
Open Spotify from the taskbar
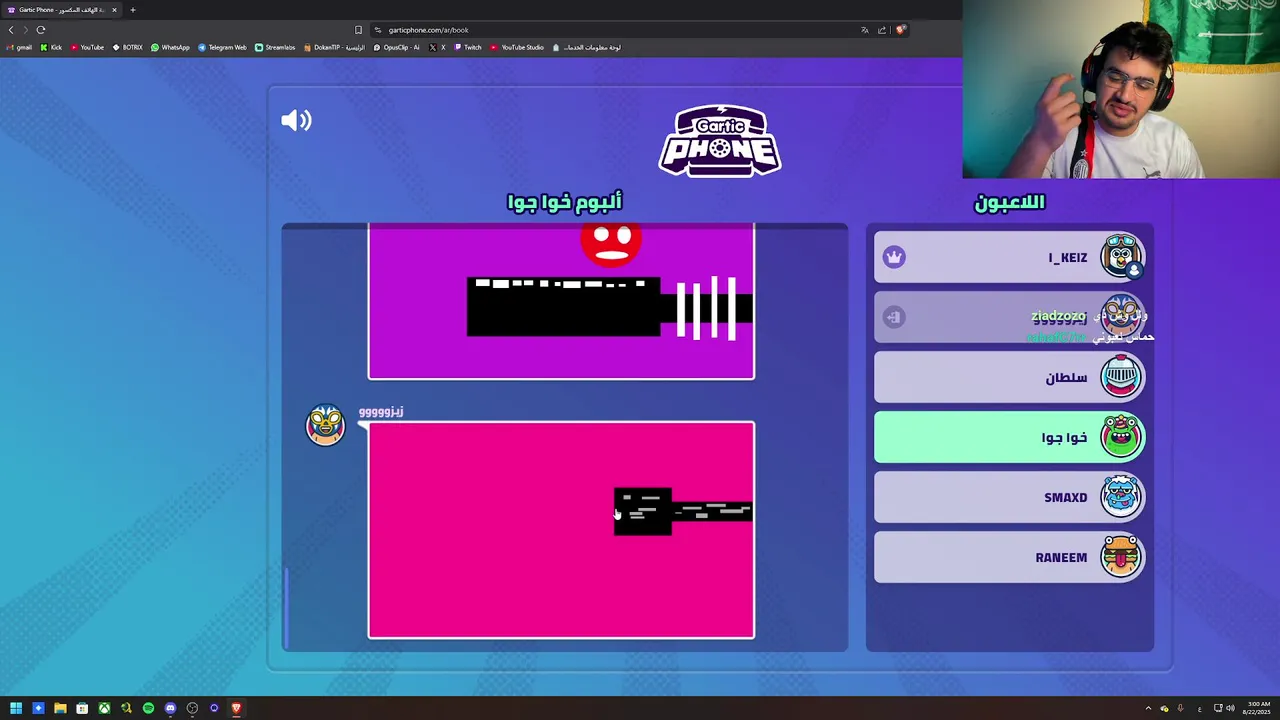(x=148, y=708)
